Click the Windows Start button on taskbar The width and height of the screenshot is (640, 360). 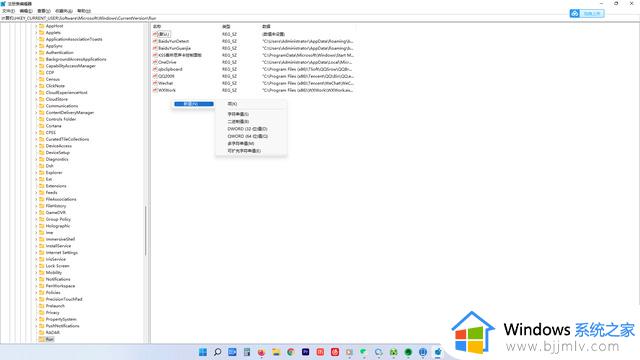click(x=203, y=352)
